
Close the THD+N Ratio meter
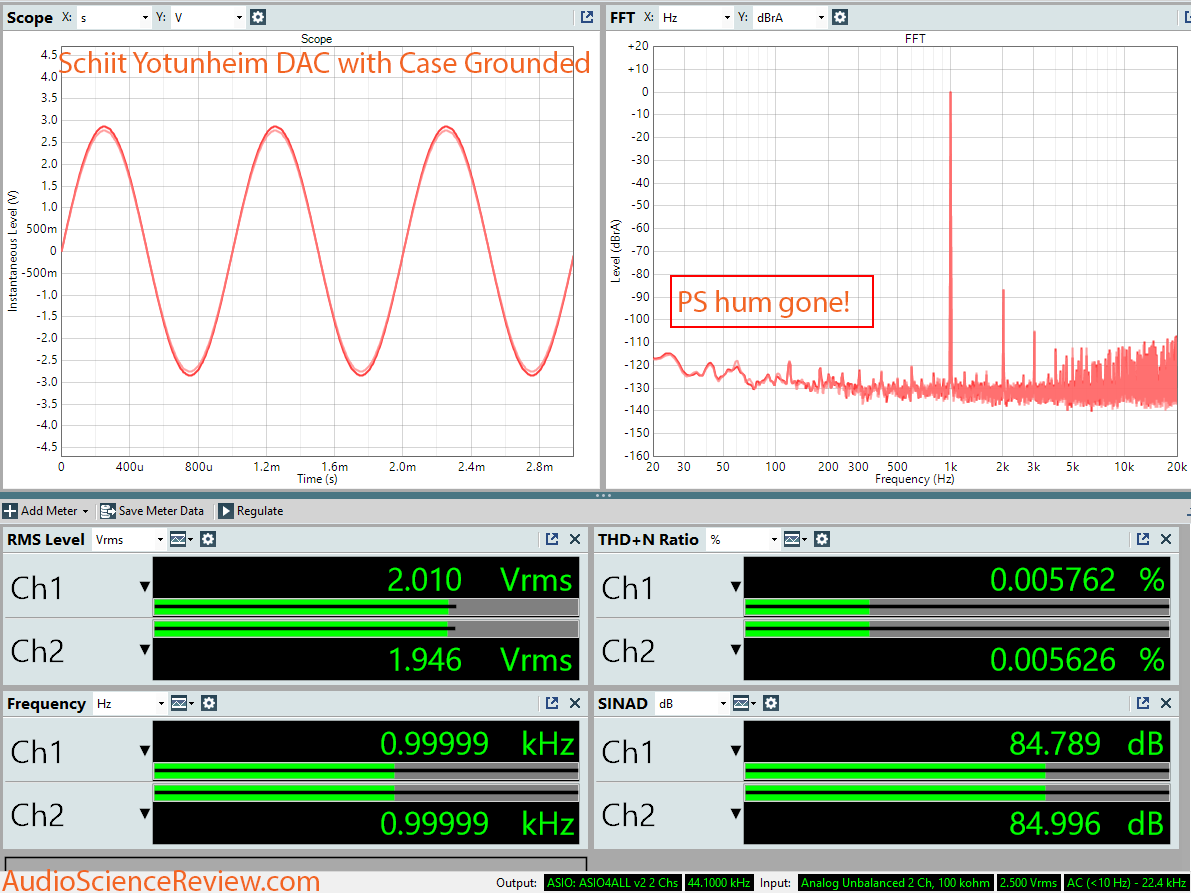[x=1166, y=539]
